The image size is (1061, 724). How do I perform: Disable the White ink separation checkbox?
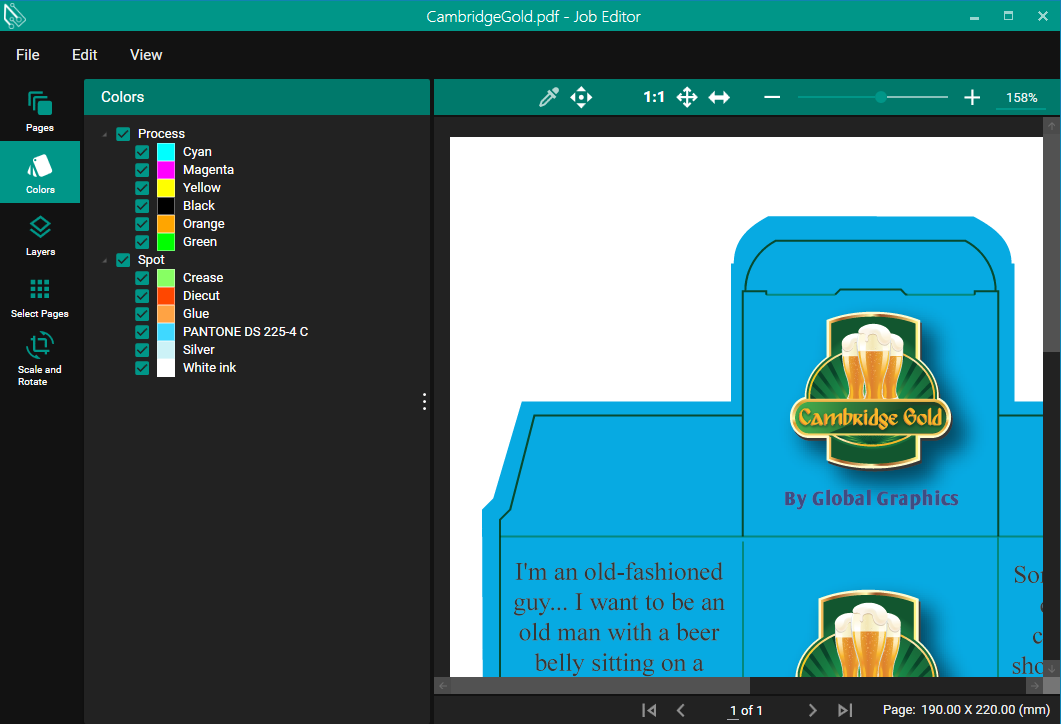pyautogui.click(x=142, y=368)
